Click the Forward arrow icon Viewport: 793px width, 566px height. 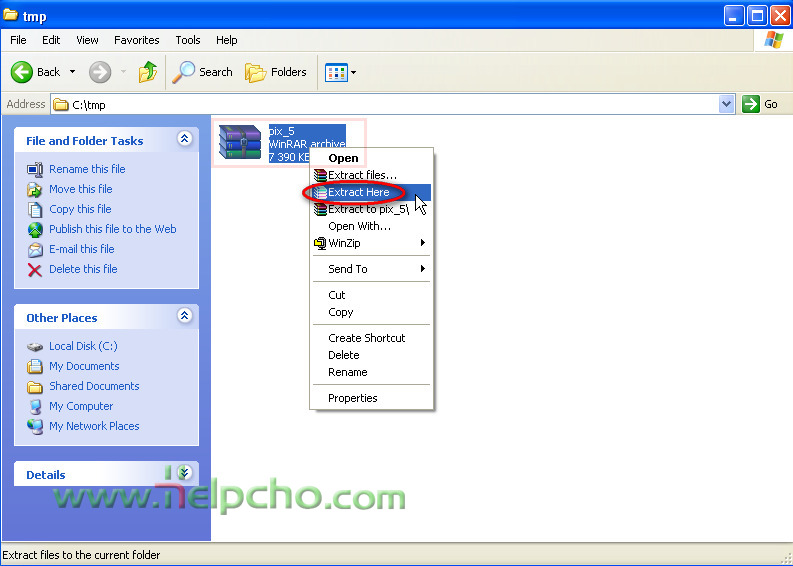click(100, 72)
